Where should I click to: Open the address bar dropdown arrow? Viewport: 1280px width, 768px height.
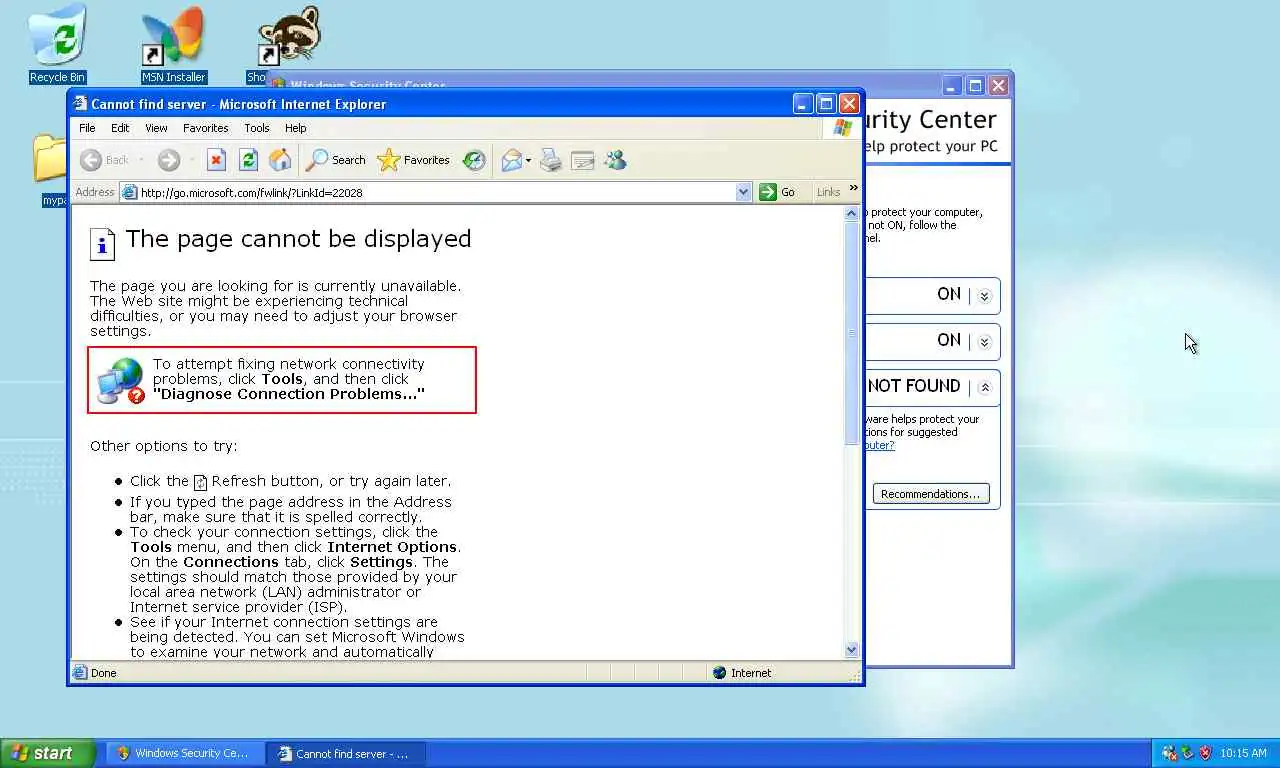coord(743,192)
